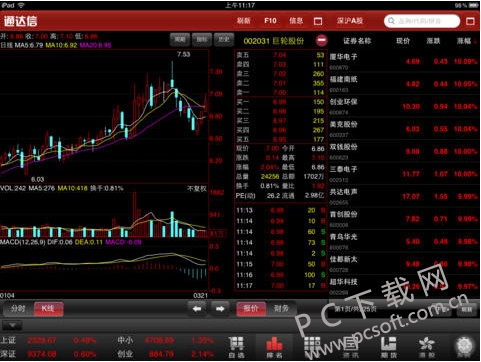Go to next stock with right arrow
Screen dimensions: 481x362
pyautogui.click(x=220, y=309)
